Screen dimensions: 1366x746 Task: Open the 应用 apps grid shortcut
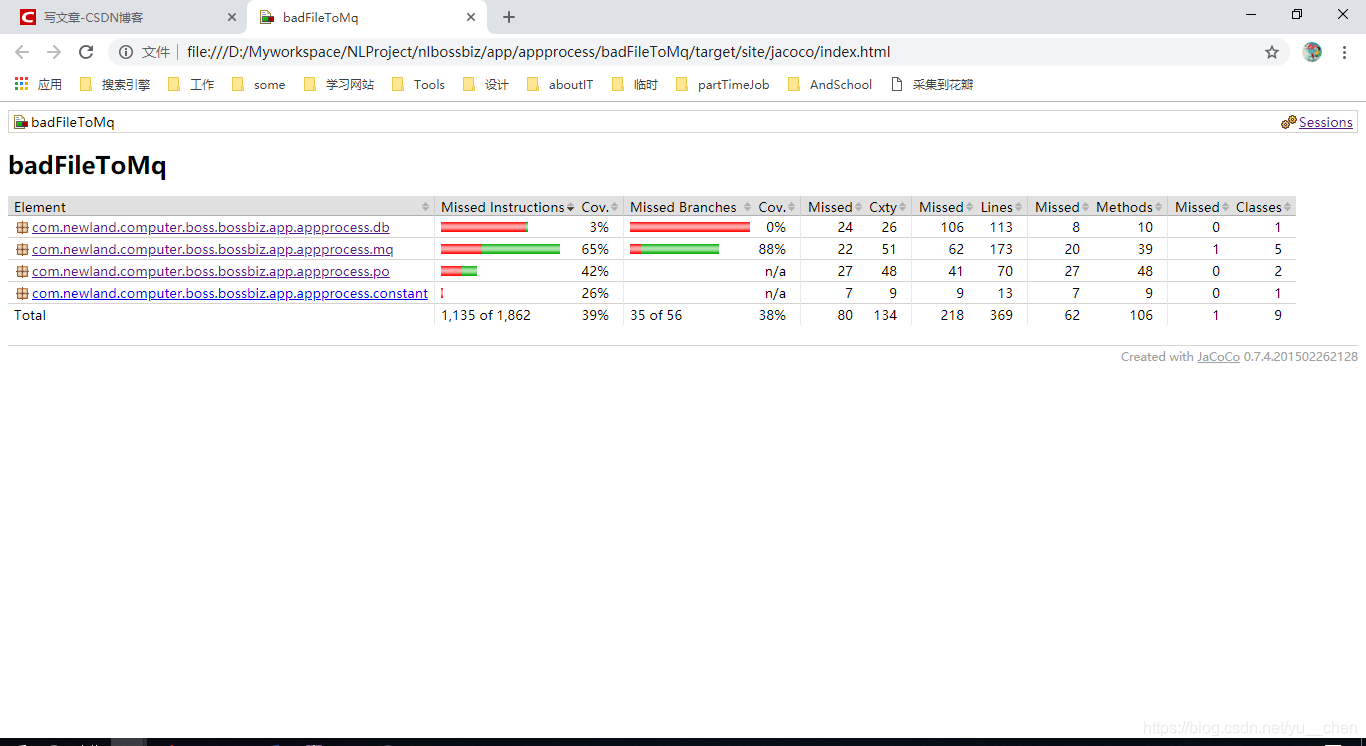tap(38, 85)
